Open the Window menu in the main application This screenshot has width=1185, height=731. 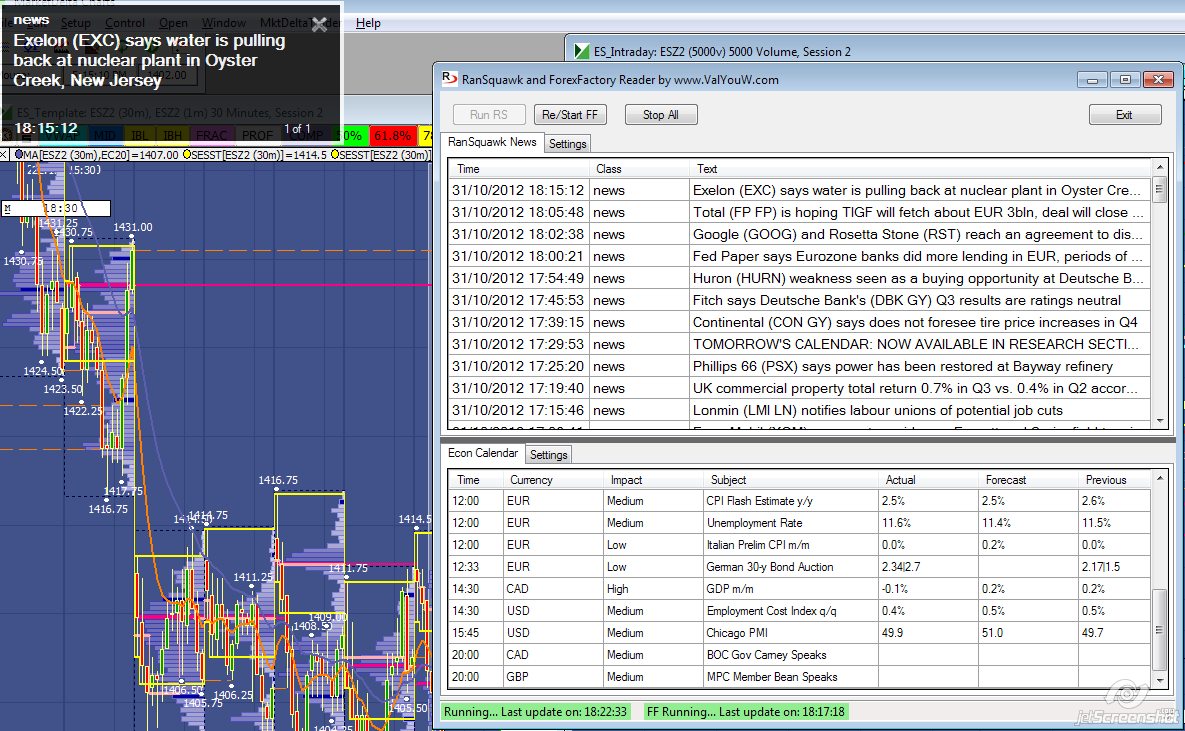224,23
